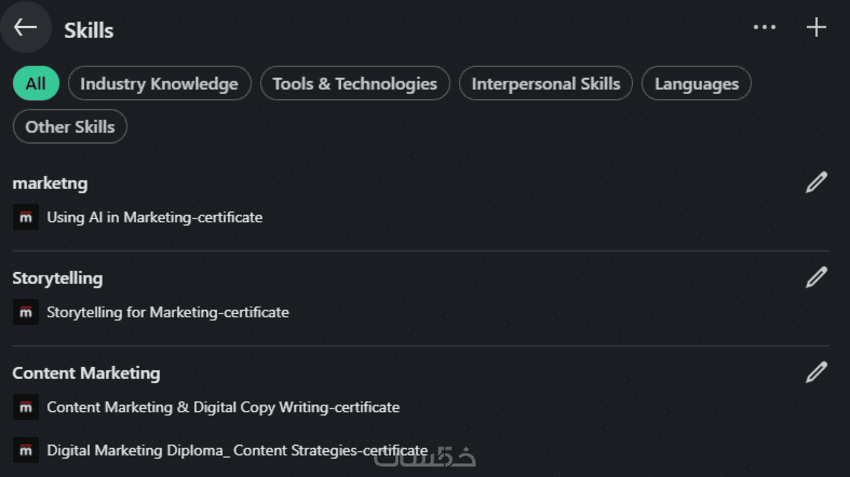
Task: Filter skills by Industry Knowledge
Action: 159,84
